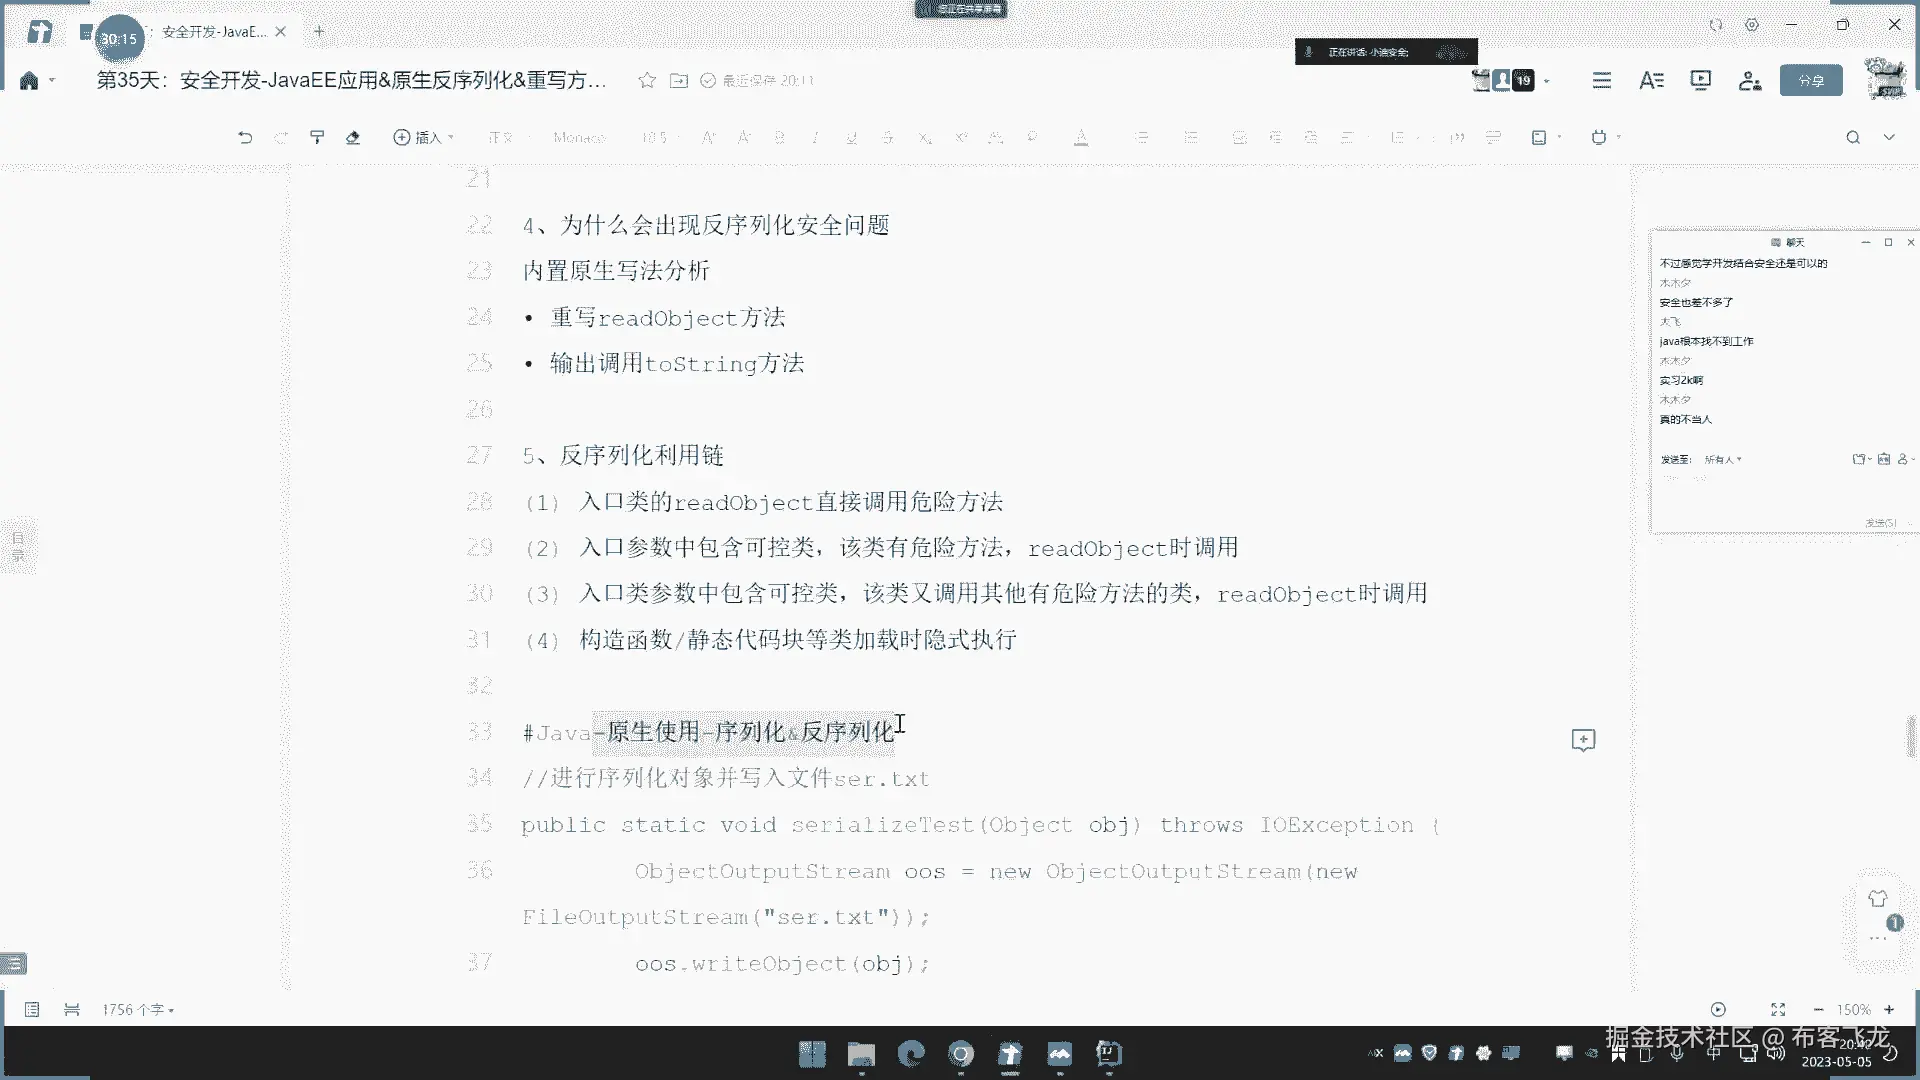Click the blue 分享 share button
The image size is (1920, 1080).
[1811, 80]
